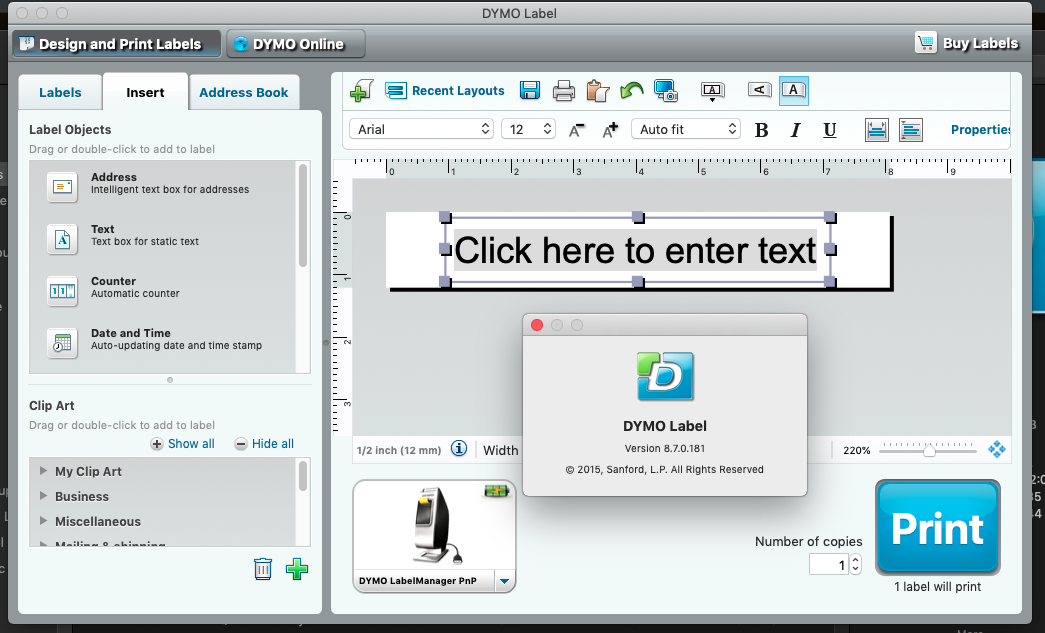Click the Text object icon
This screenshot has height=633, width=1045.
pos(63,239)
